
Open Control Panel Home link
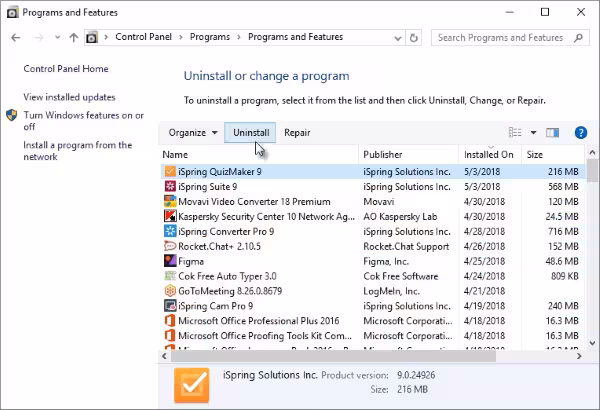(x=66, y=69)
